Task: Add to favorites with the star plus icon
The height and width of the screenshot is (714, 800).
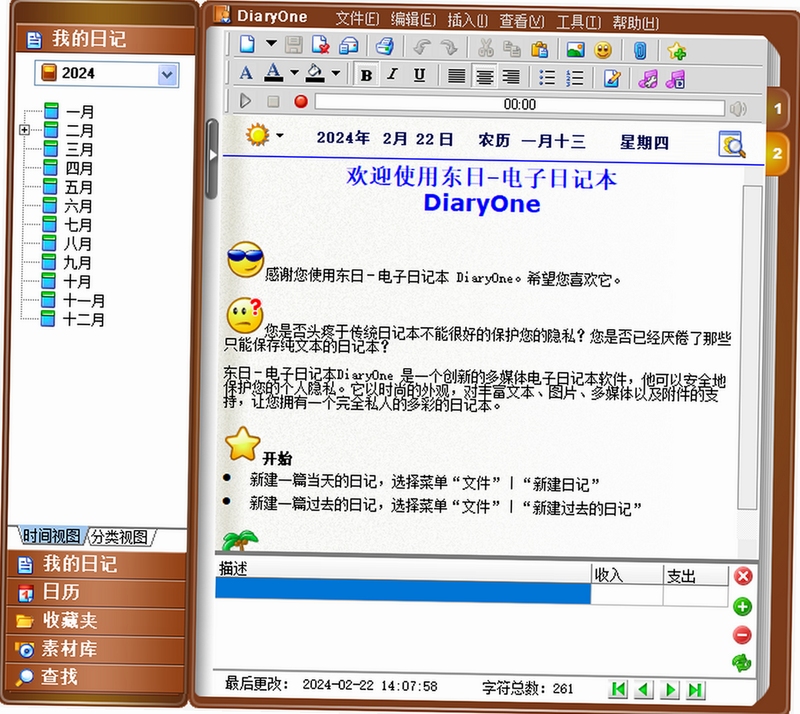Action: click(x=677, y=52)
